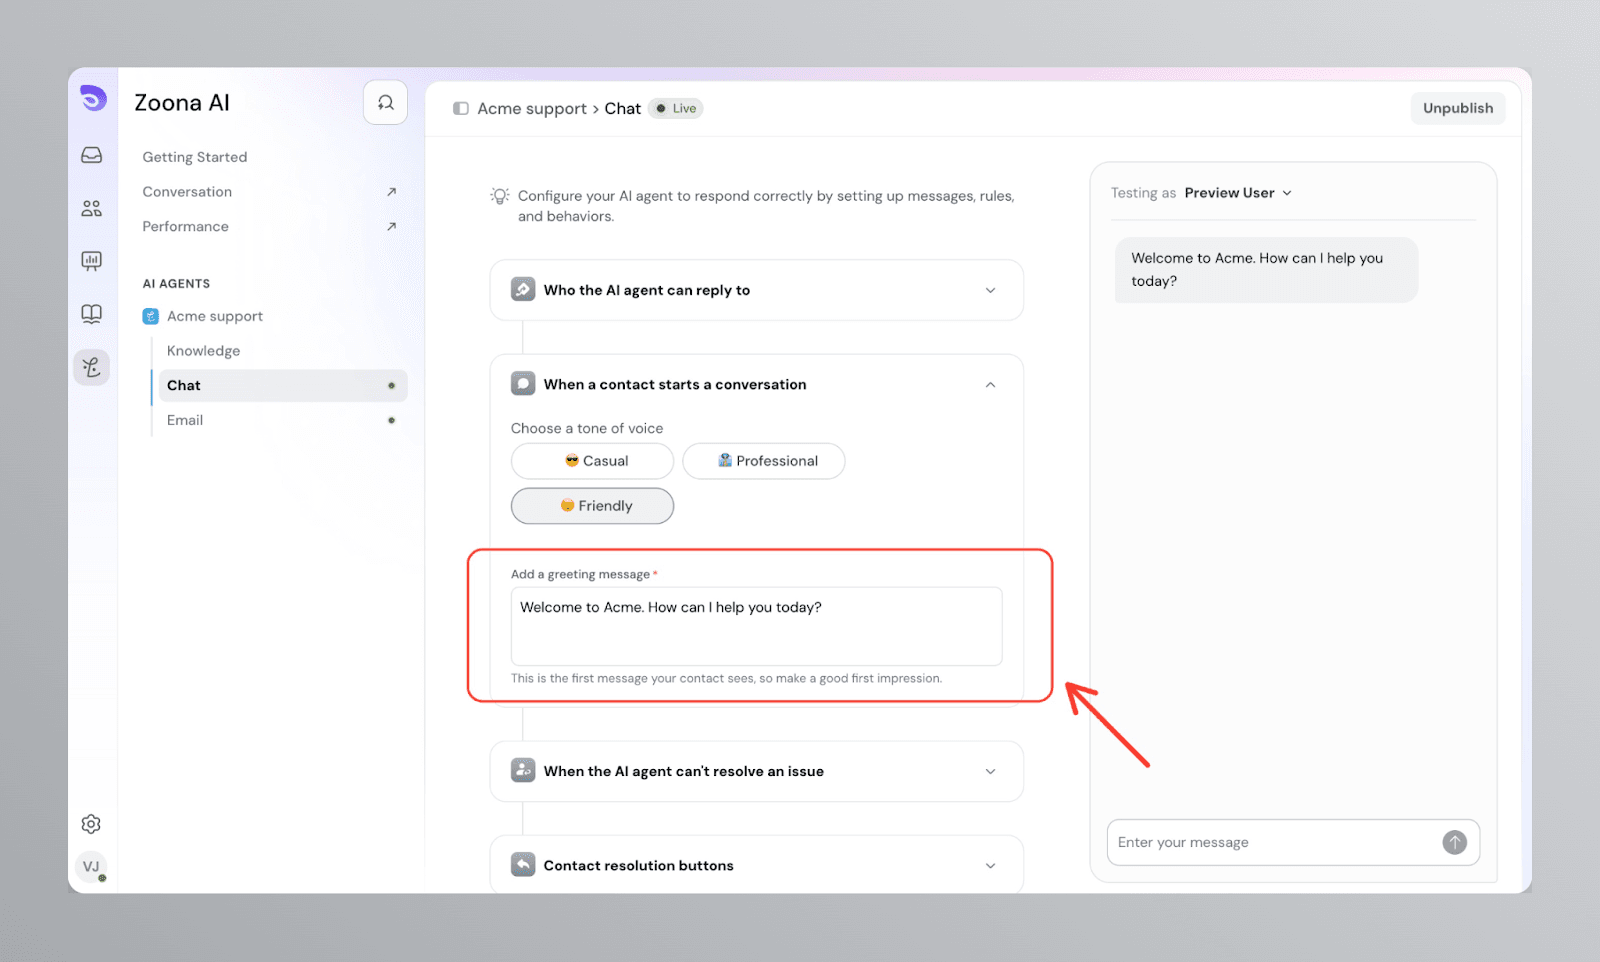
Task: Open the knowledge book icon in rail
Action: [92, 314]
